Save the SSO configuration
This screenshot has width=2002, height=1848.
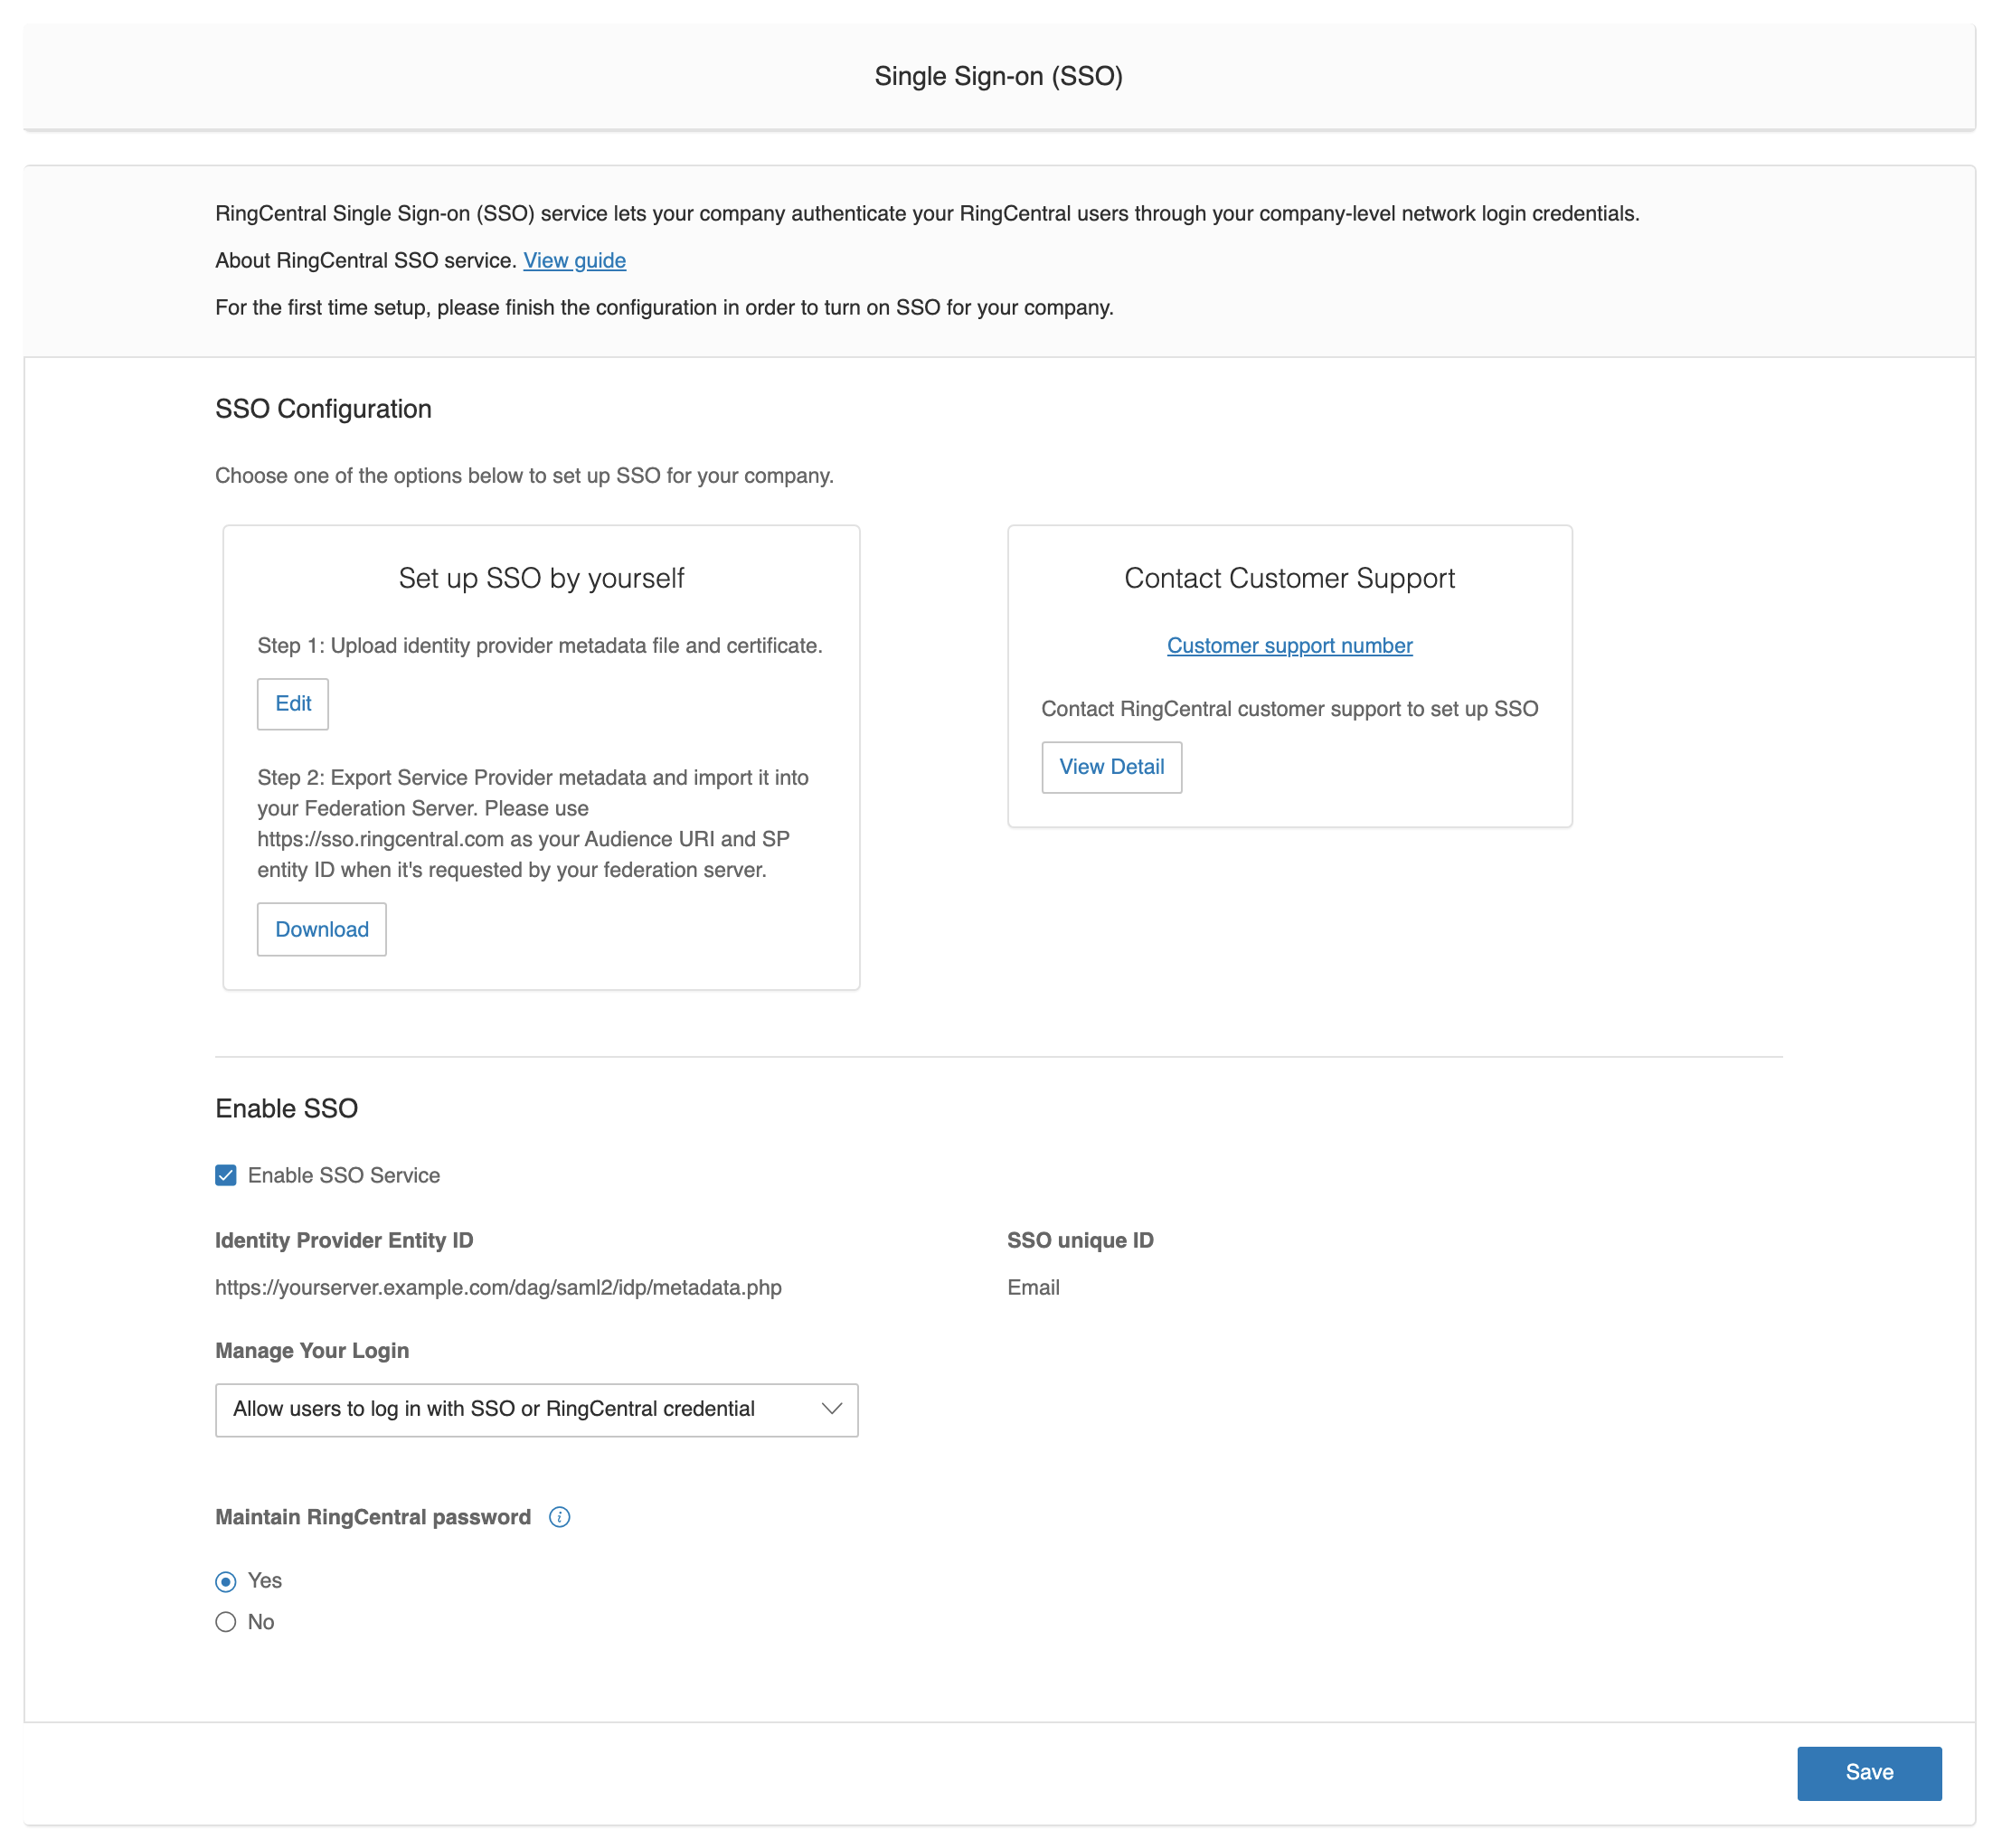point(1869,1773)
